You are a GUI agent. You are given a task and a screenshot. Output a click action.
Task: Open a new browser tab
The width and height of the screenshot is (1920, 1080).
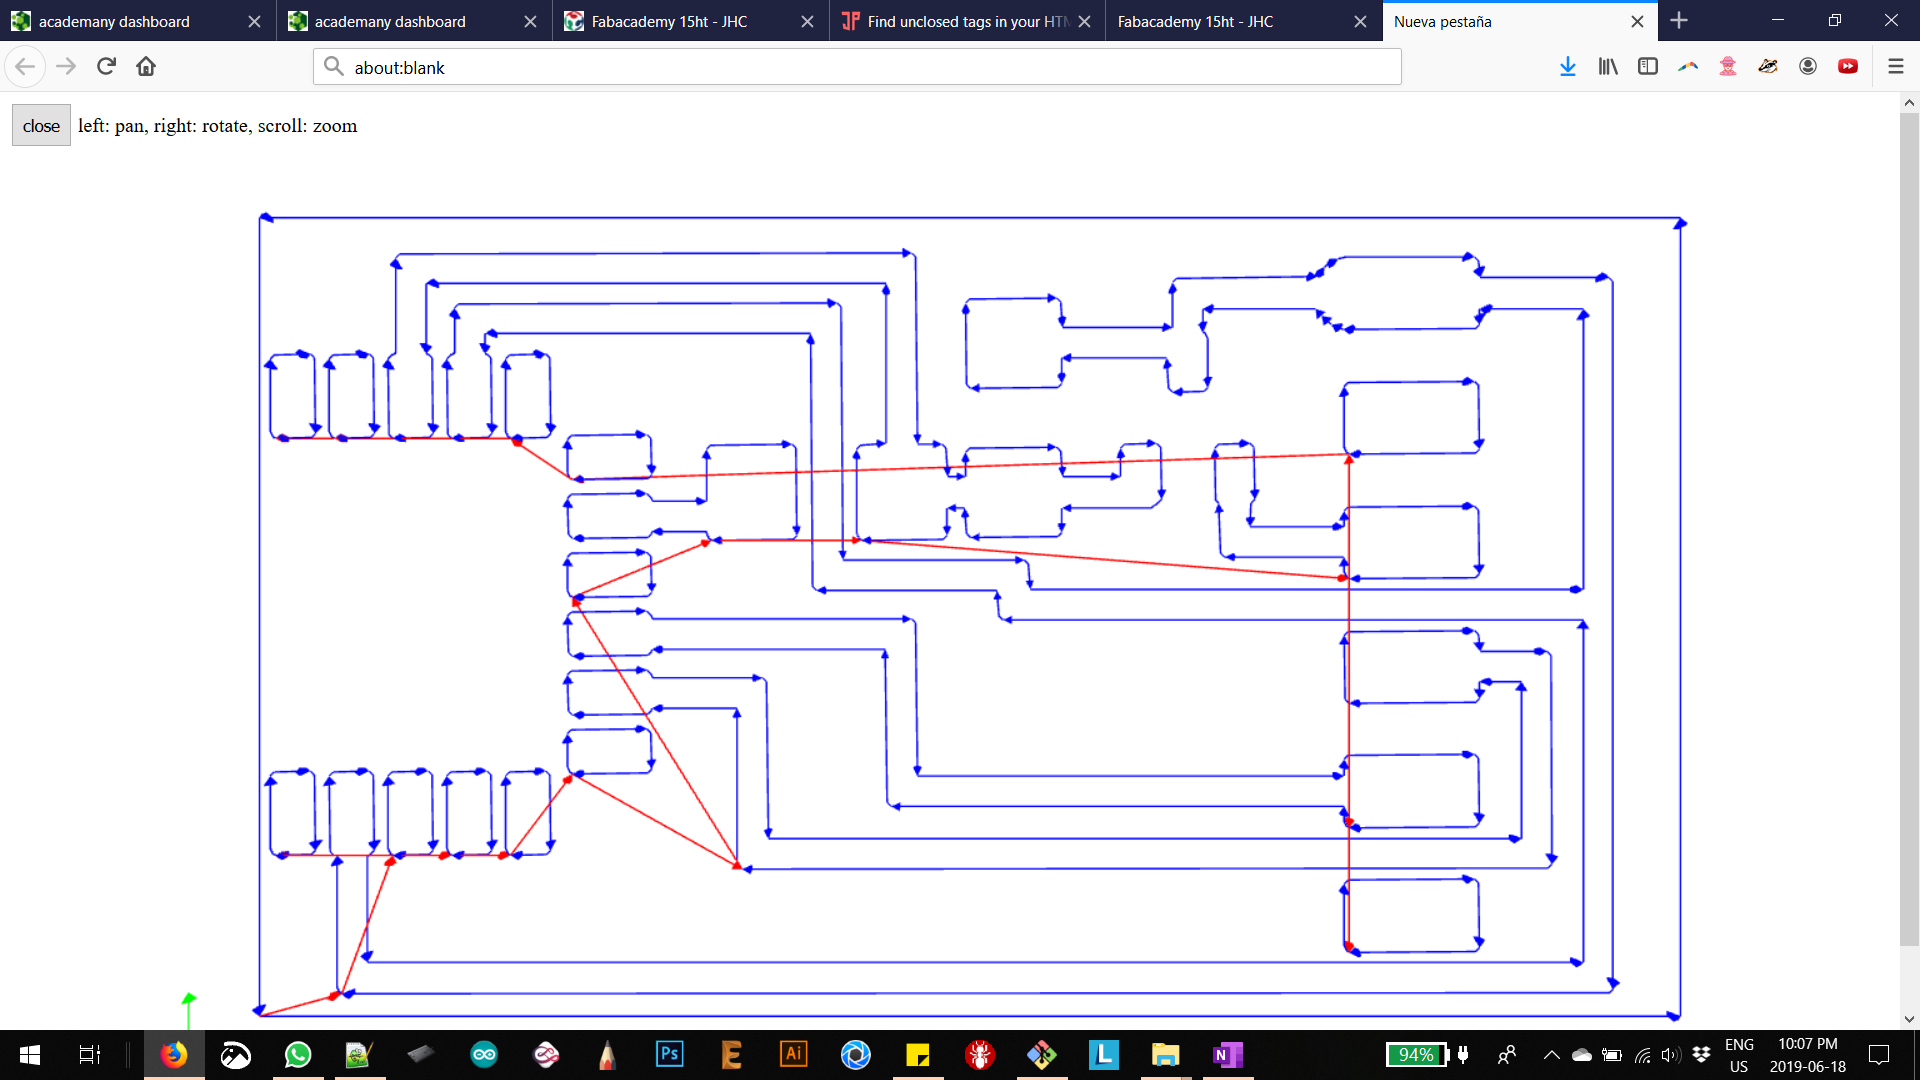1679,21
